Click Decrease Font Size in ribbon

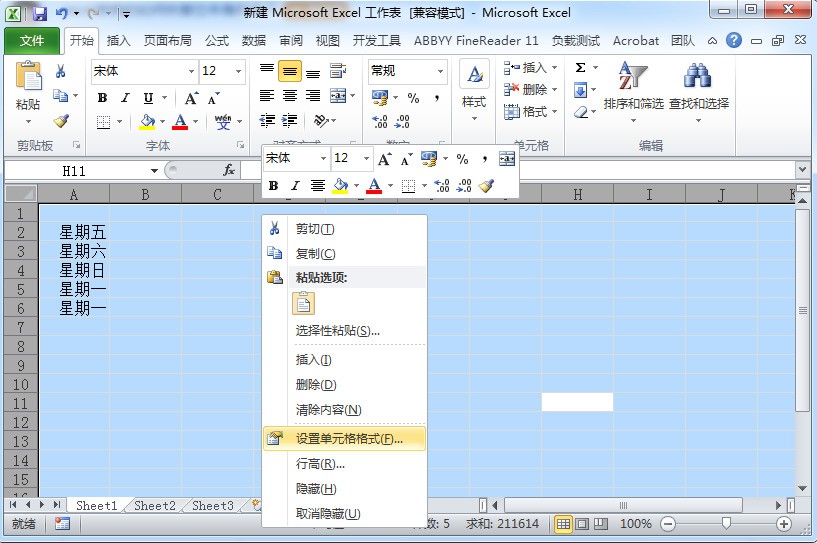point(214,98)
